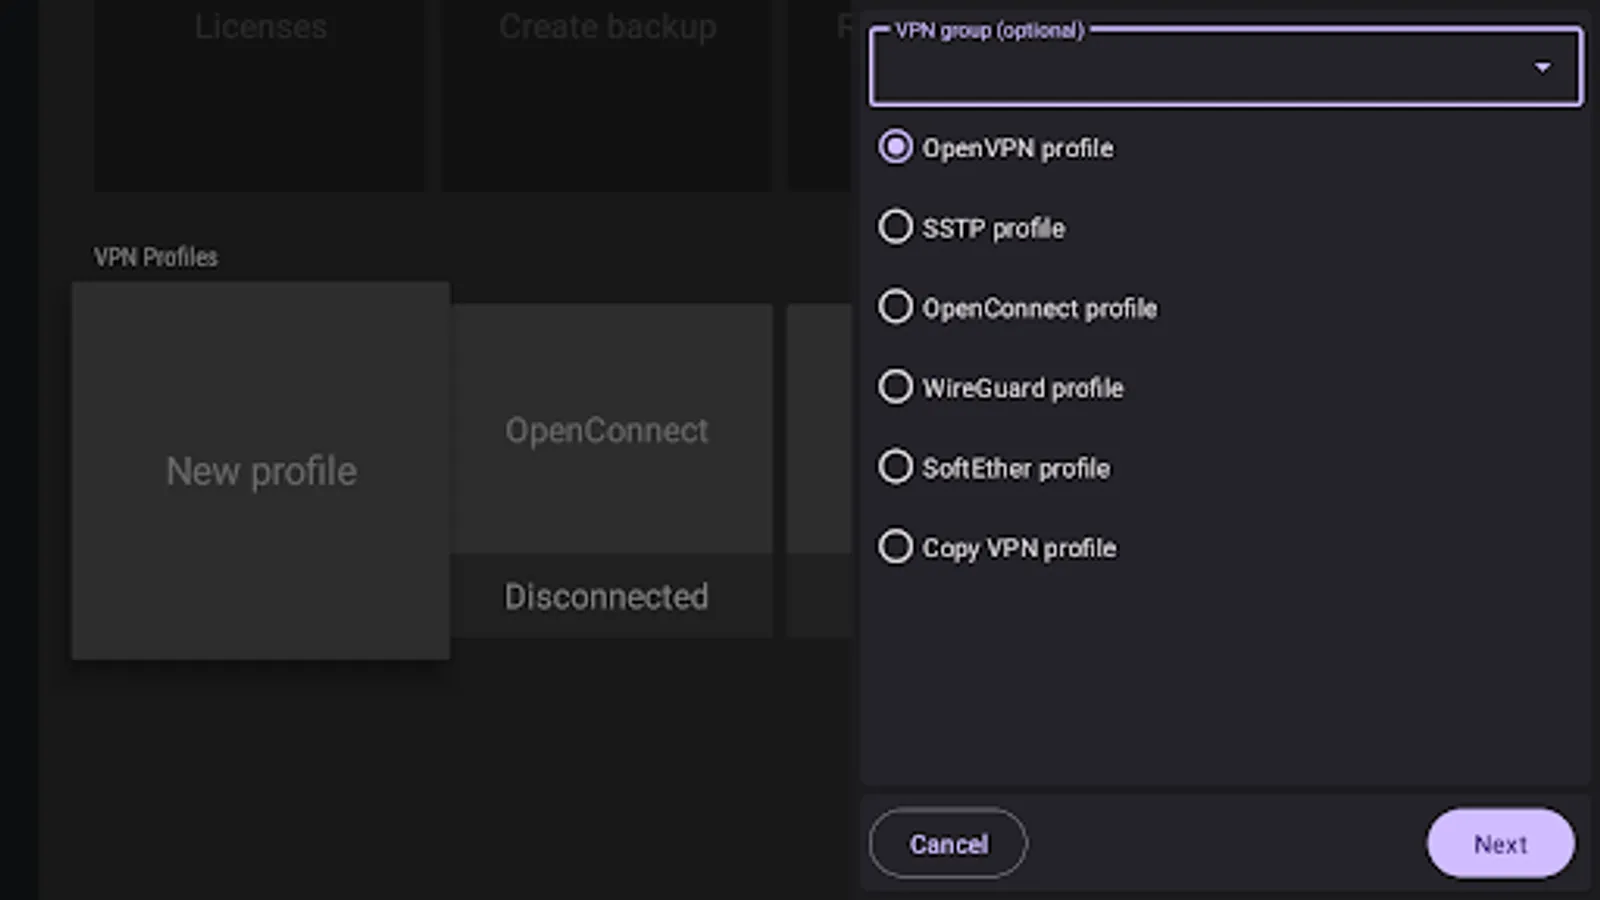
Task: Click the VPN group optional field
Action: 1200,68
